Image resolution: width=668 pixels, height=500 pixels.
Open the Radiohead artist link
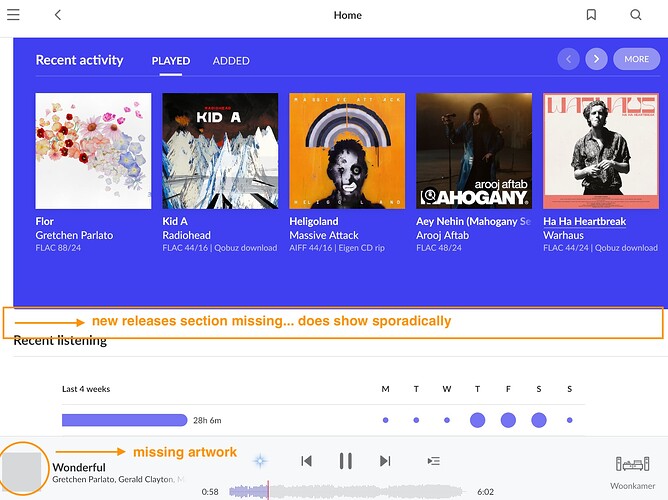point(186,235)
